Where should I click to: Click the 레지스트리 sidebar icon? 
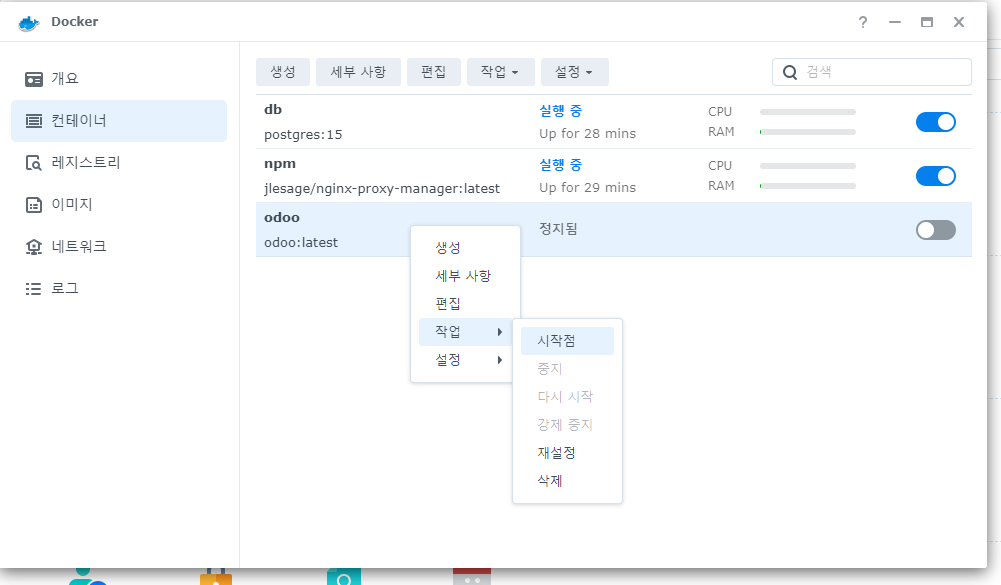[34, 163]
